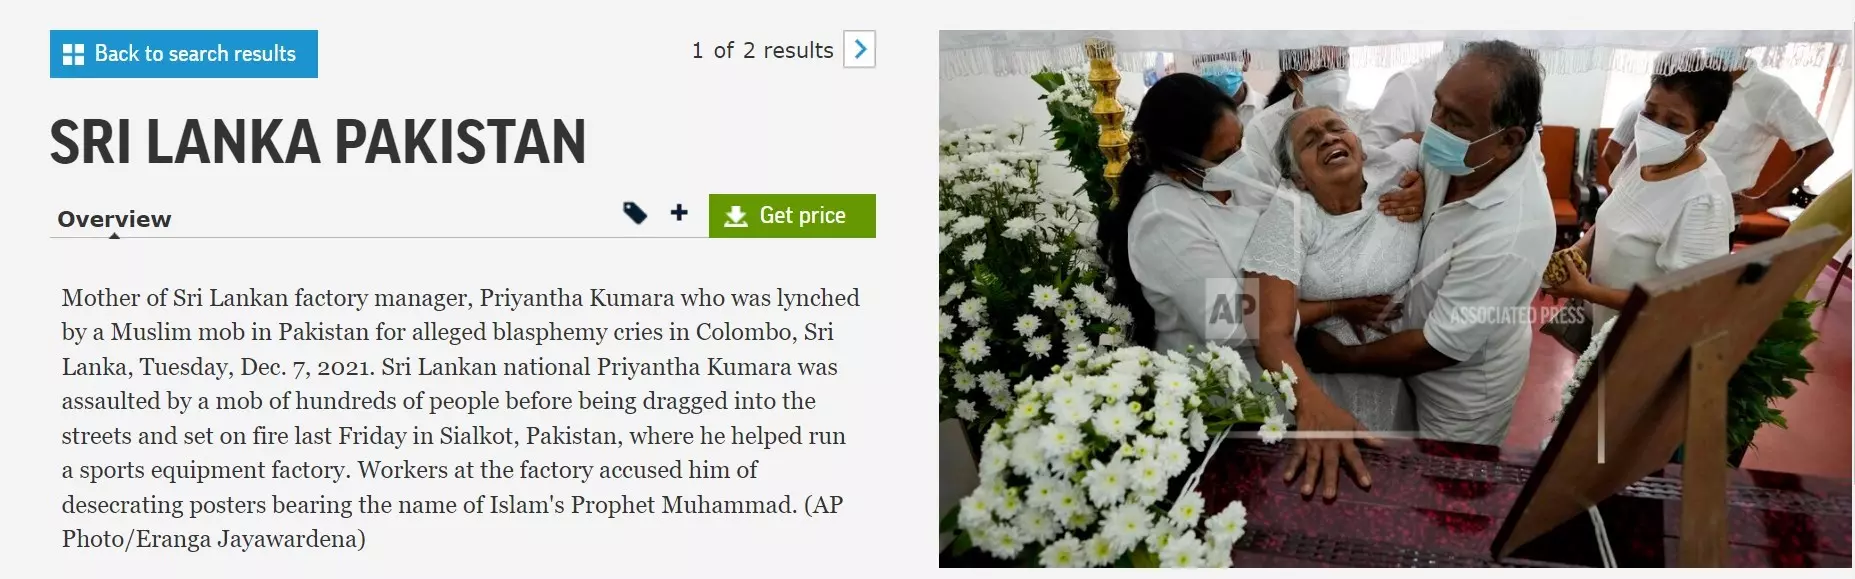Click the SRI LANKA PAKISTAN headline
This screenshot has height=579, width=1855.
click(318, 142)
